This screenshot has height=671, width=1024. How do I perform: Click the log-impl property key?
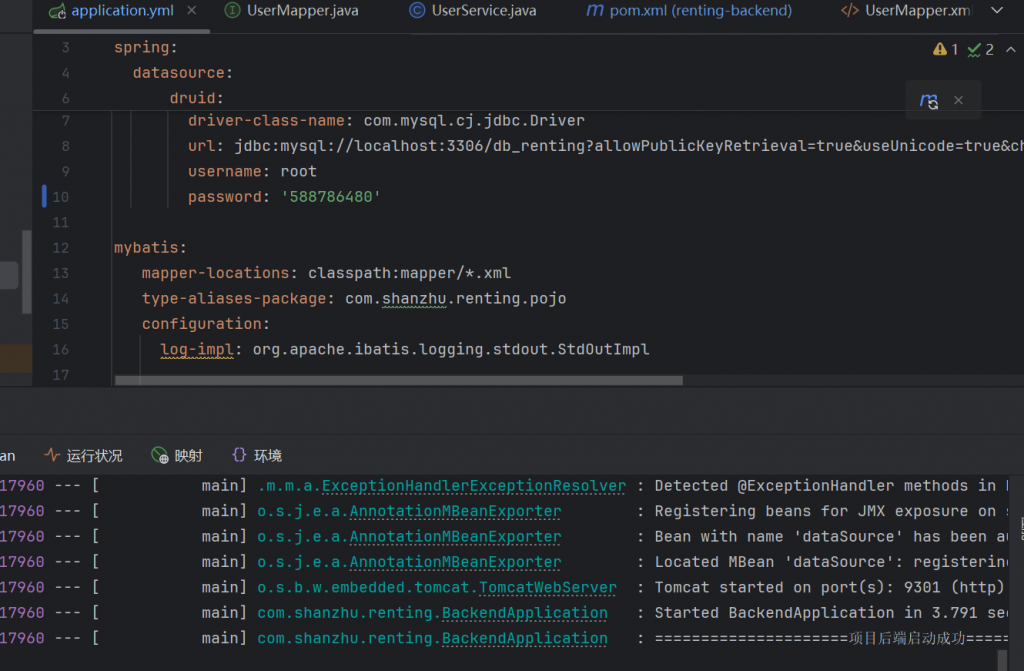(198, 349)
